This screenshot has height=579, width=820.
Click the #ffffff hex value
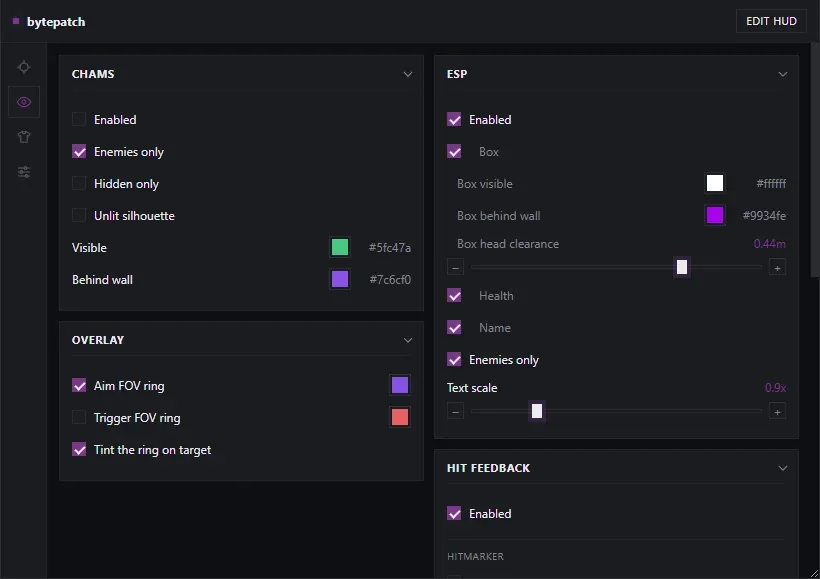[x=771, y=184]
